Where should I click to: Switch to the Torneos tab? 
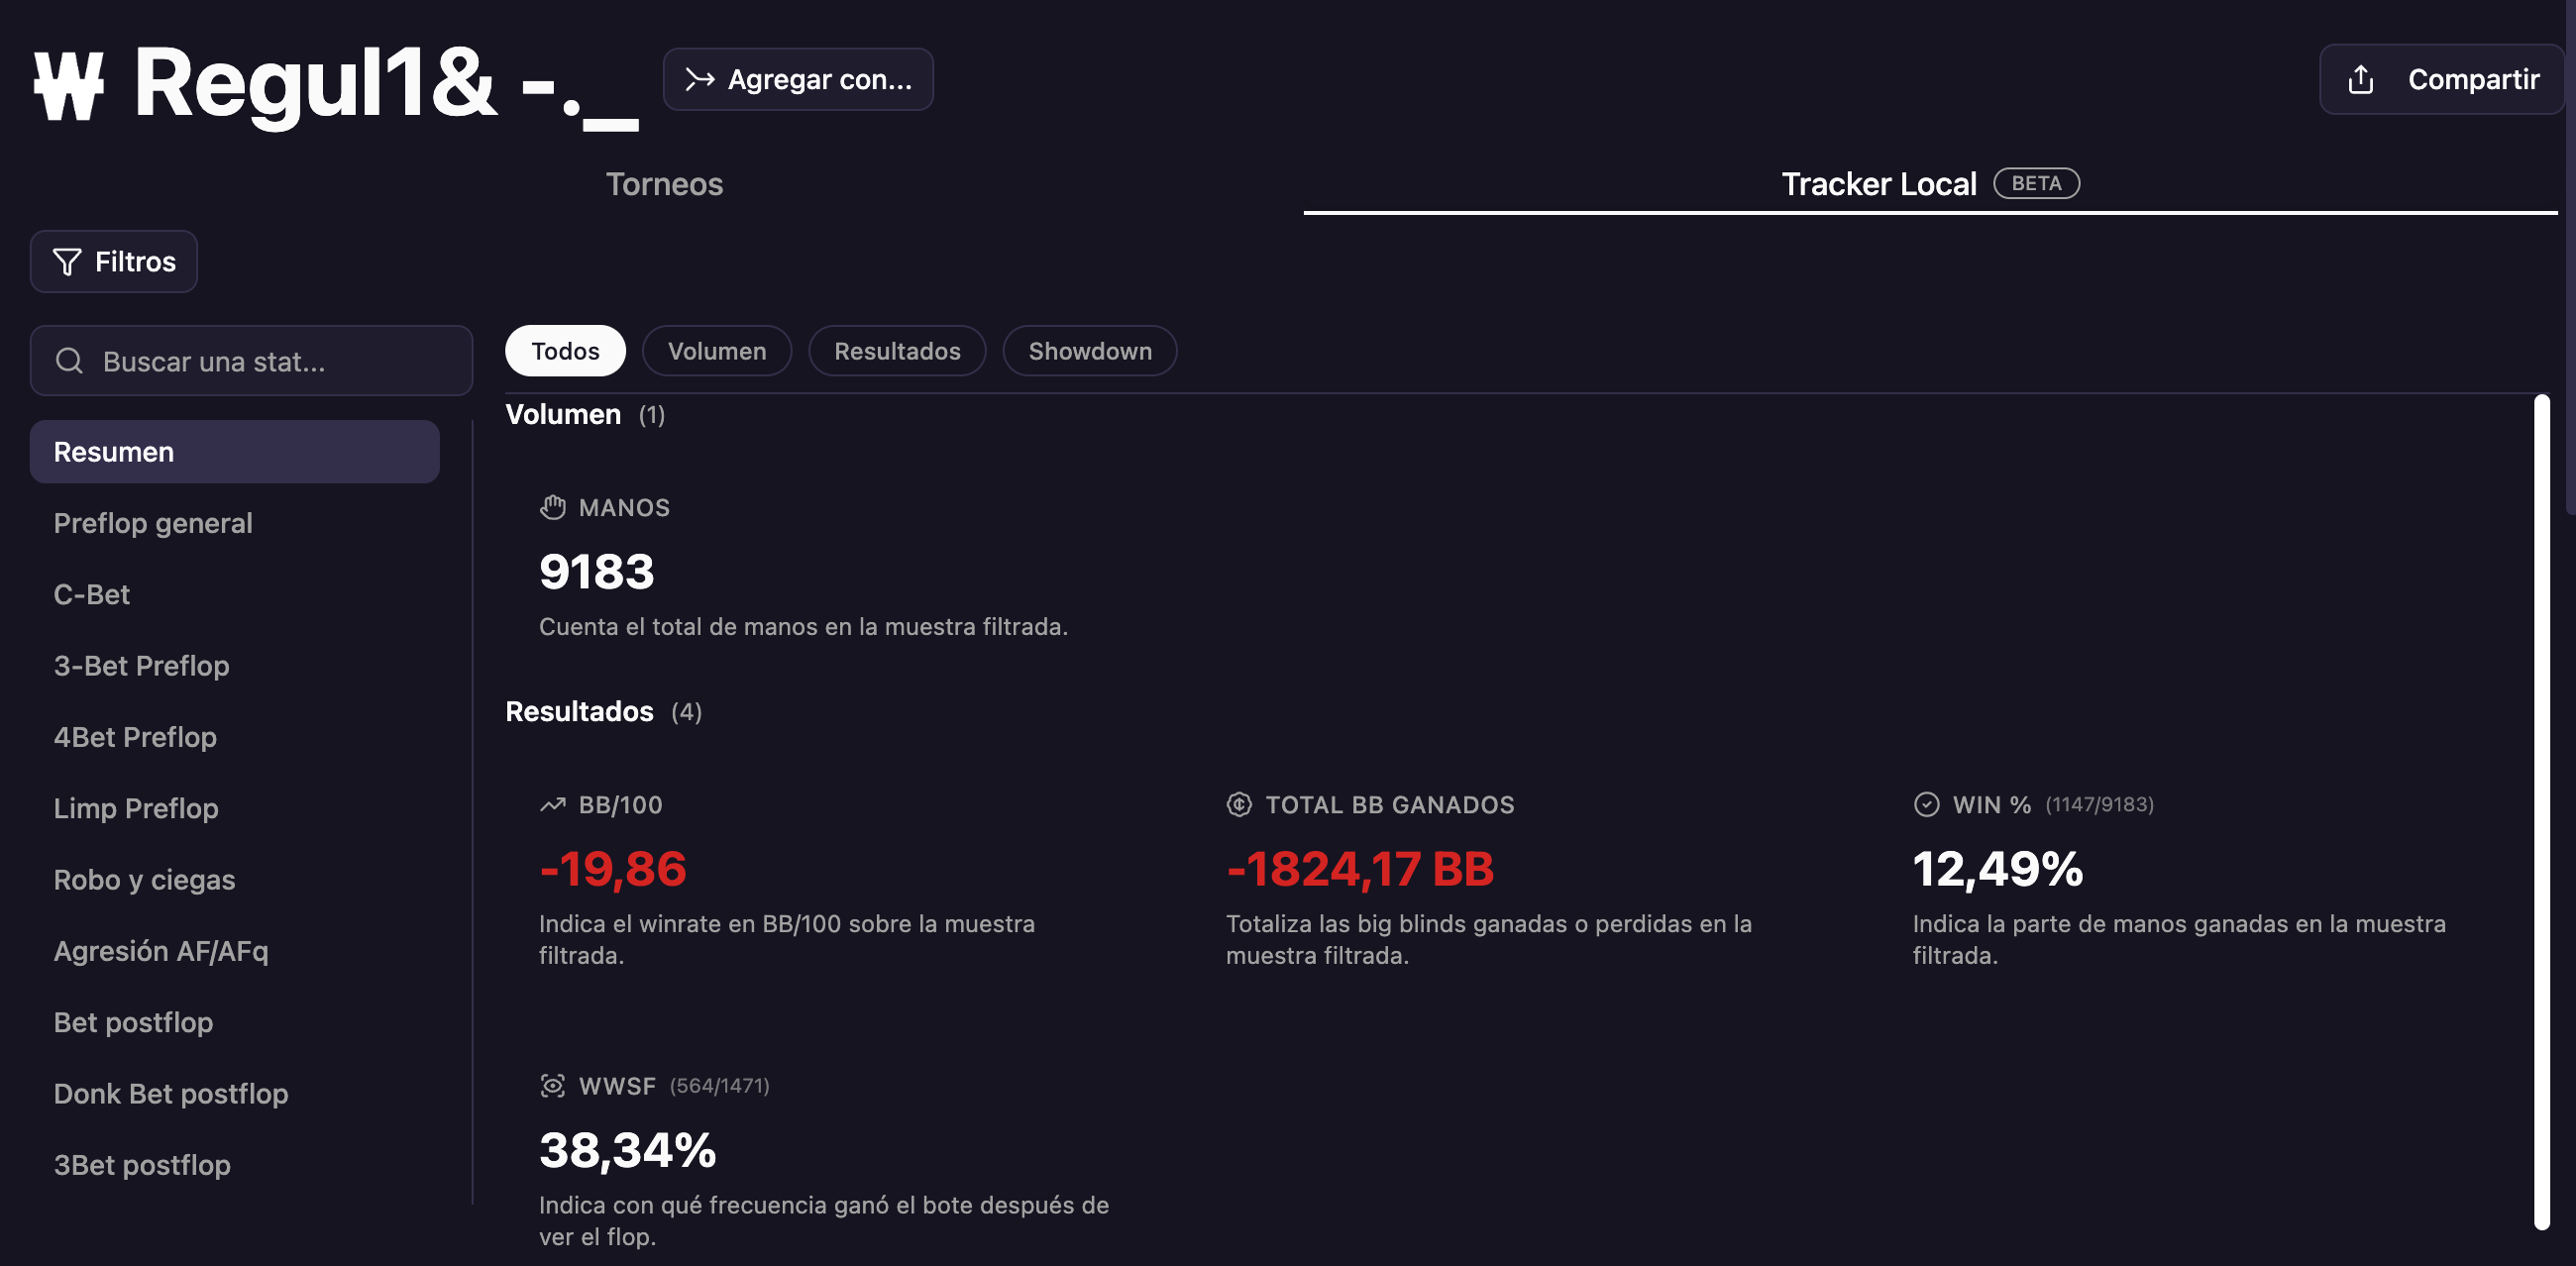(x=664, y=184)
